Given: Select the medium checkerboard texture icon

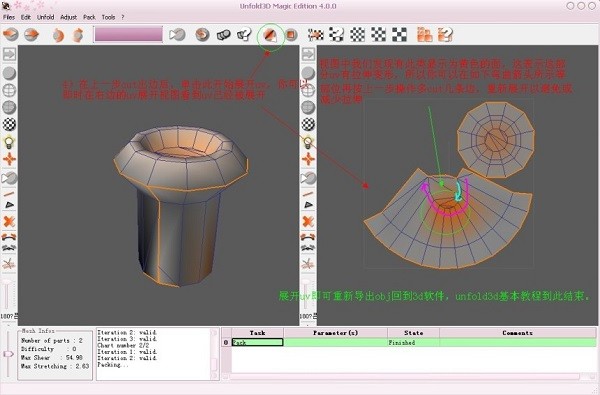Looking at the screenshot, I should tap(378, 35).
